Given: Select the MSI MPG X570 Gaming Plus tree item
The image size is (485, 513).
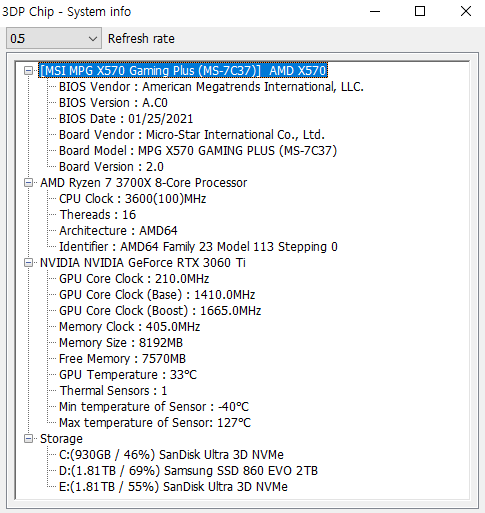Looking at the screenshot, I should point(183,71).
